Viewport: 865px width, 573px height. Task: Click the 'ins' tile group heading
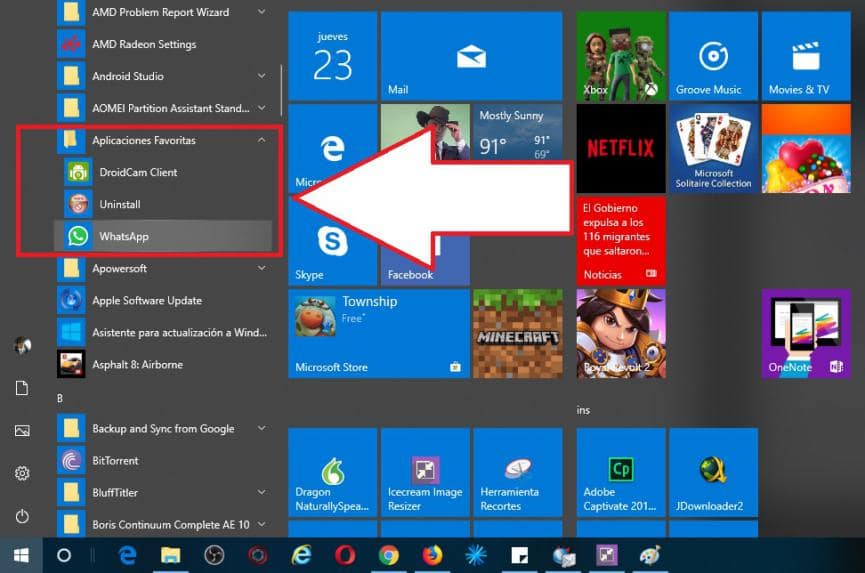coord(583,410)
